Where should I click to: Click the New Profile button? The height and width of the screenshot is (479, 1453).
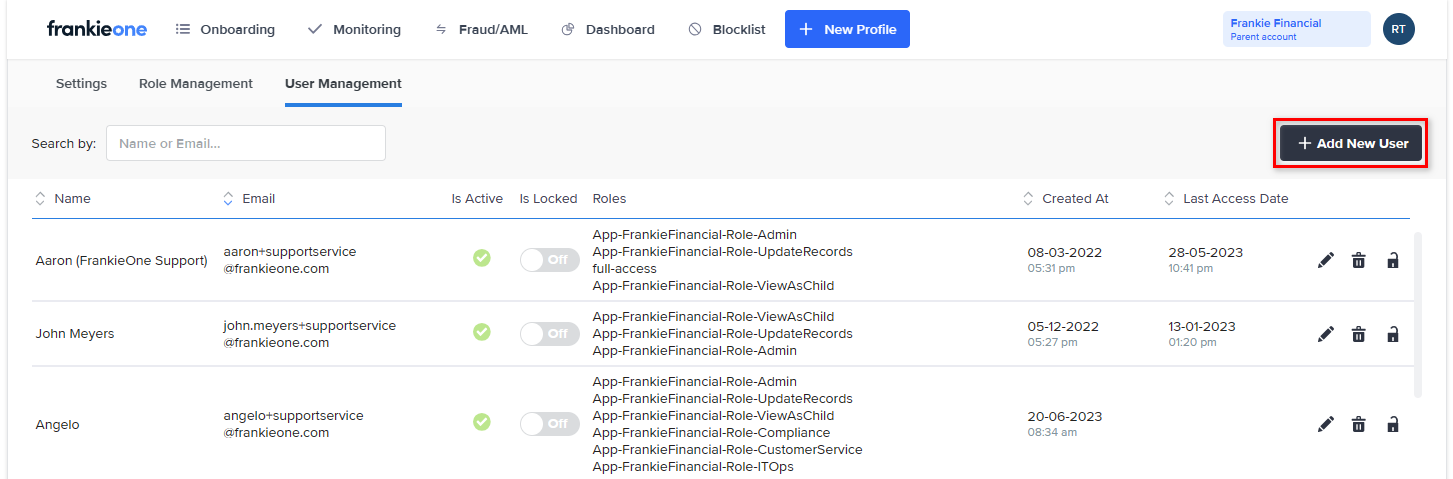point(847,30)
